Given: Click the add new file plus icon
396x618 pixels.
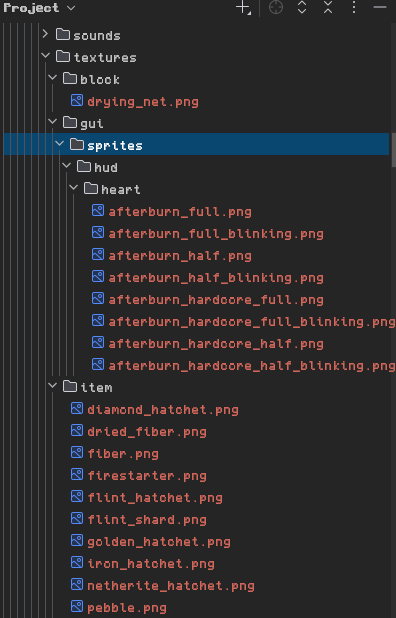Looking at the screenshot, I should pos(243,7).
